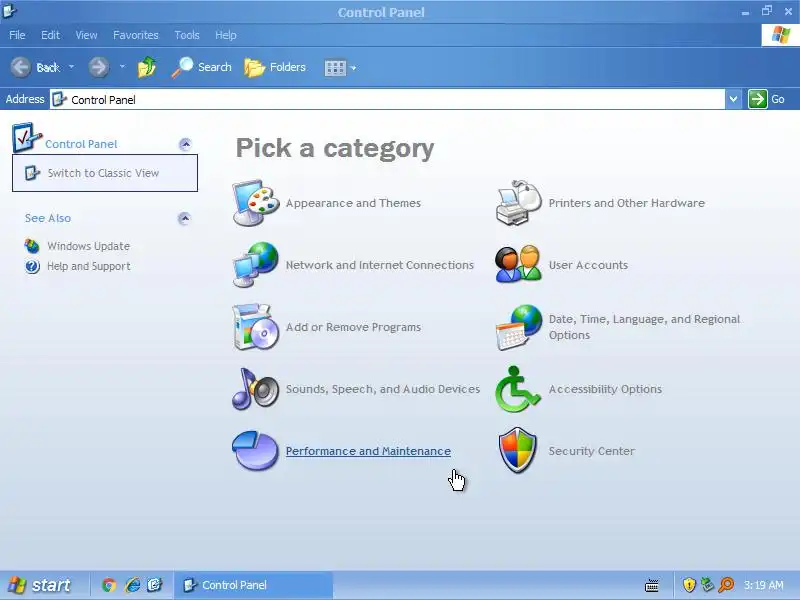Screen dimensions: 800x600
Task: Open the Tools menu
Action: pos(187,35)
